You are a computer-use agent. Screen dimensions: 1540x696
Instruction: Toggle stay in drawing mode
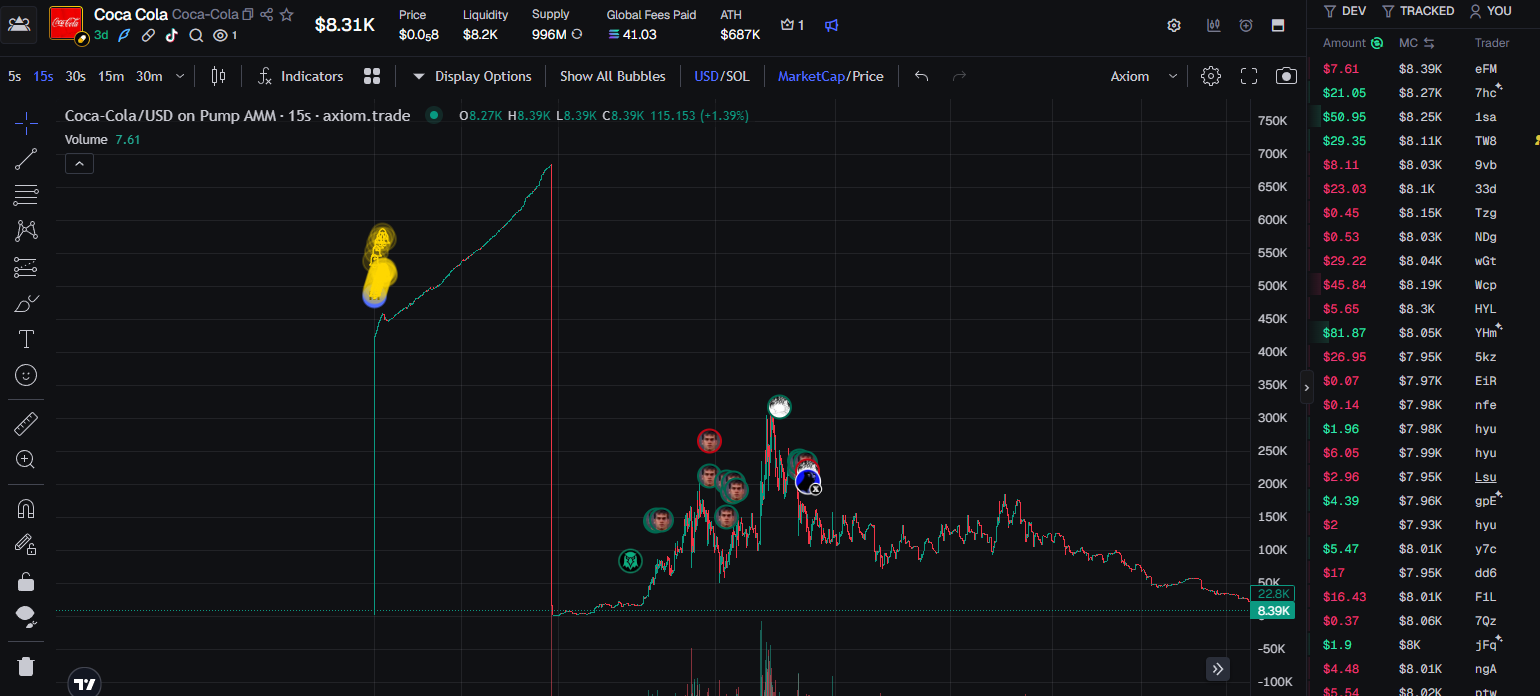pos(26,545)
